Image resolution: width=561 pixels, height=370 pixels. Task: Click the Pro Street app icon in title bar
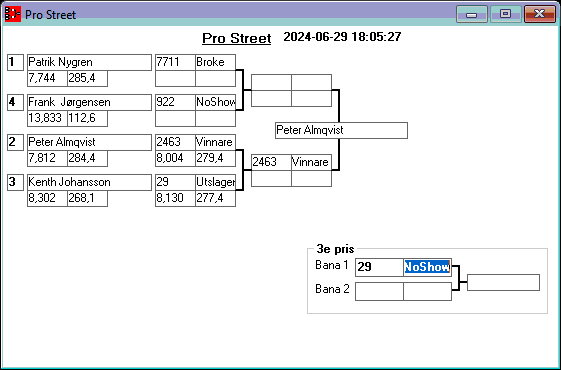[13, 14]
